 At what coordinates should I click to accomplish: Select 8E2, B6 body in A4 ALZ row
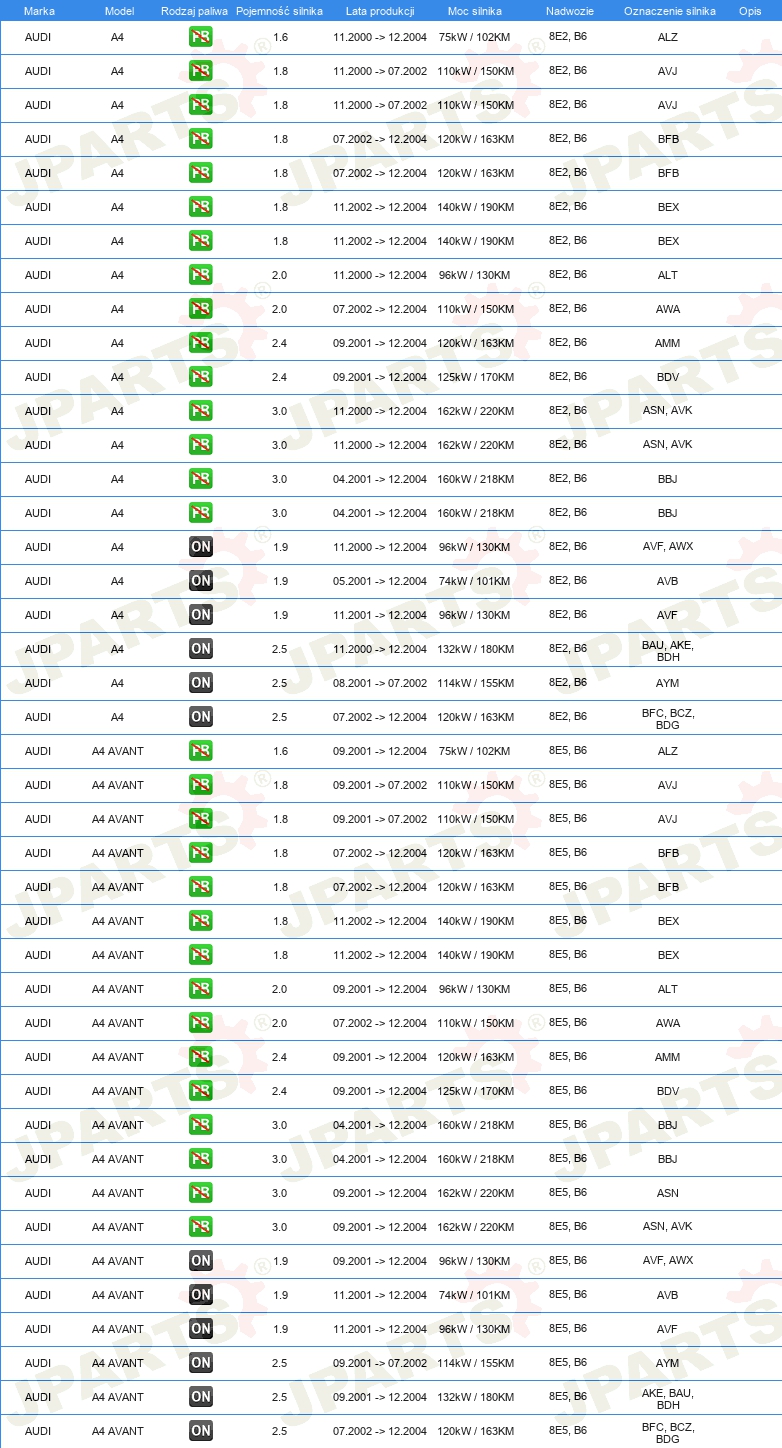[x=568, y=36]
